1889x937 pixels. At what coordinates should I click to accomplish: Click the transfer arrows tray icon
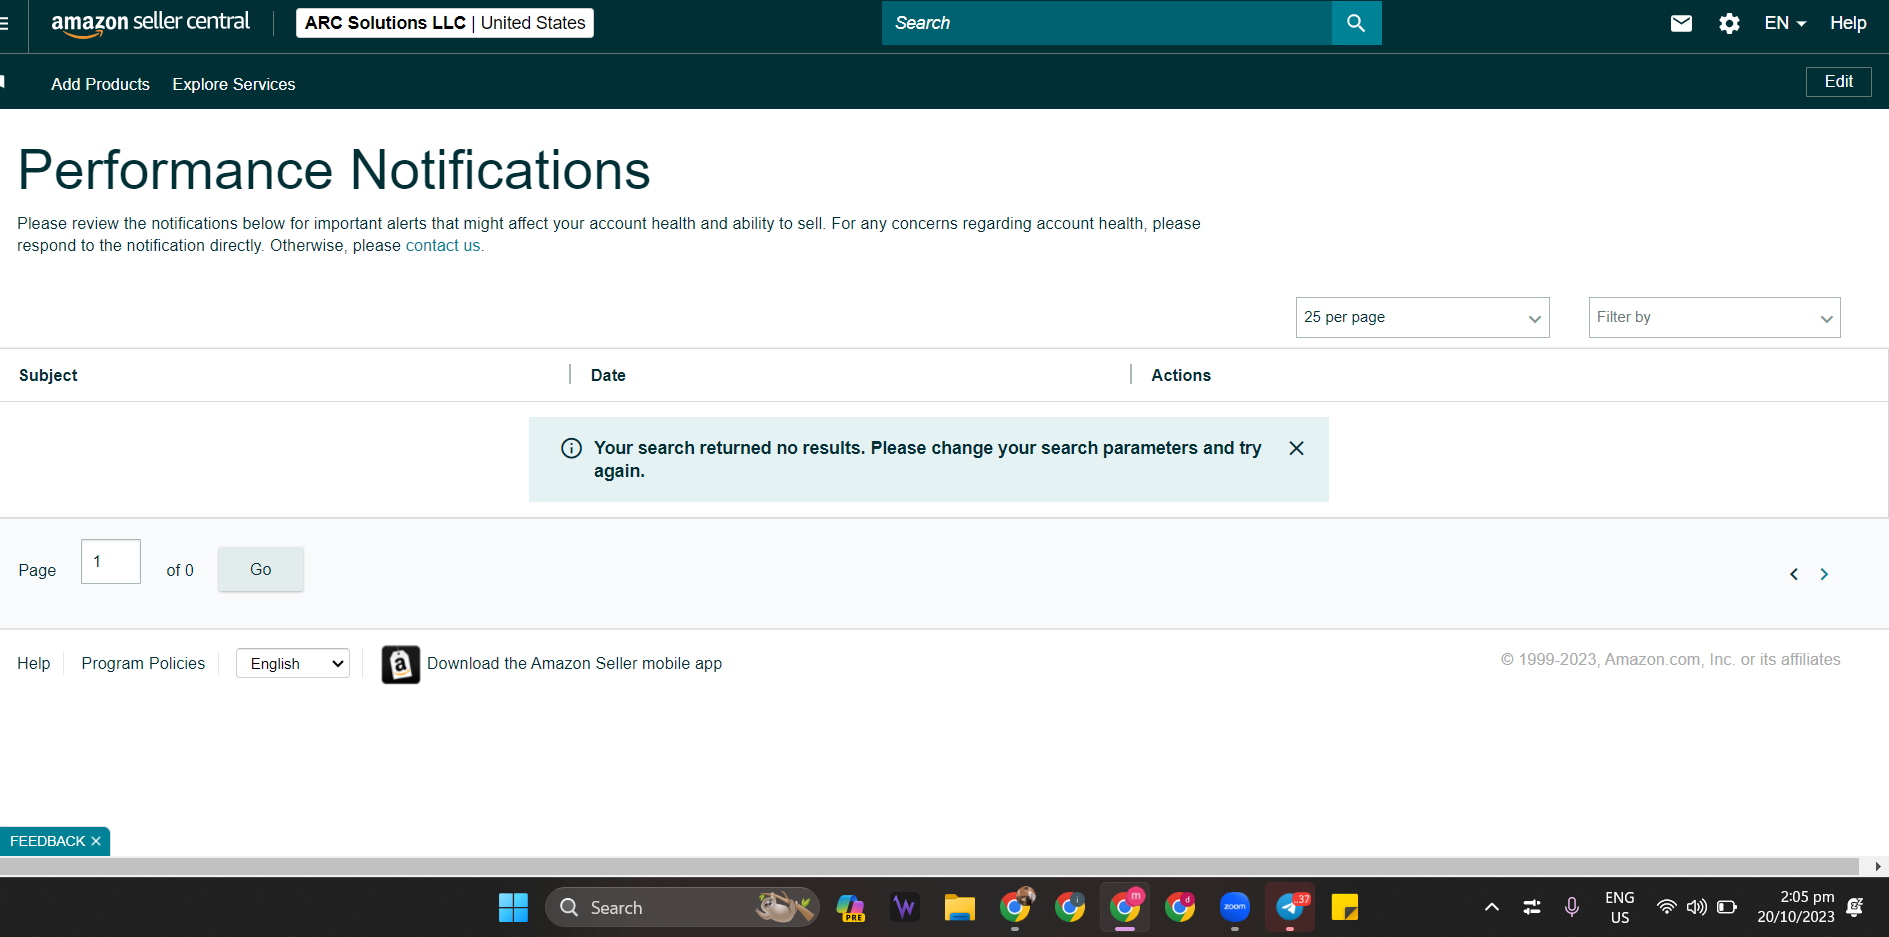(x=1532, y=907)
